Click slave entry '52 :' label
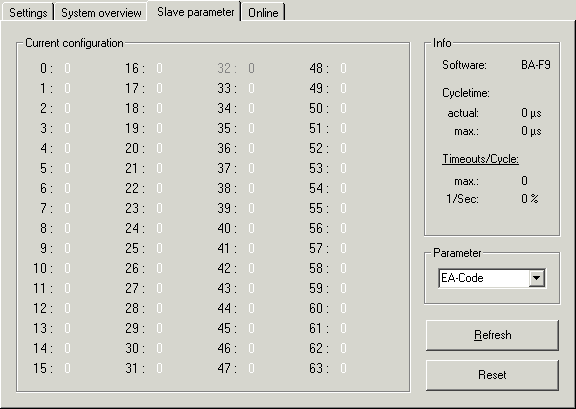The image size is (576, 409). click(x=319, y=148)
